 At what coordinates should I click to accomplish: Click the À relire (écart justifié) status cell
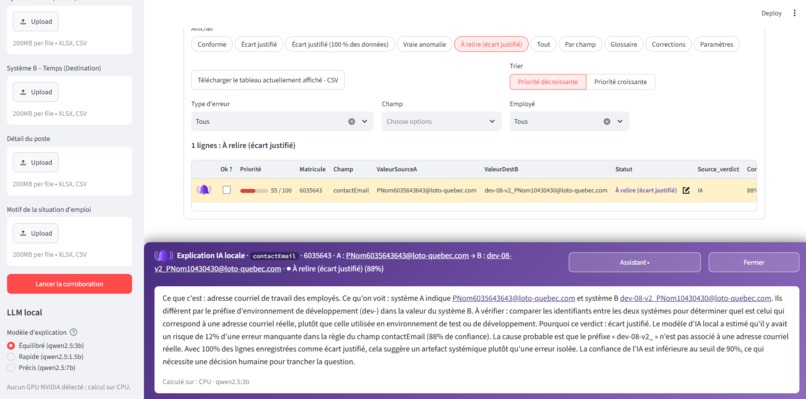click(646, 190)
